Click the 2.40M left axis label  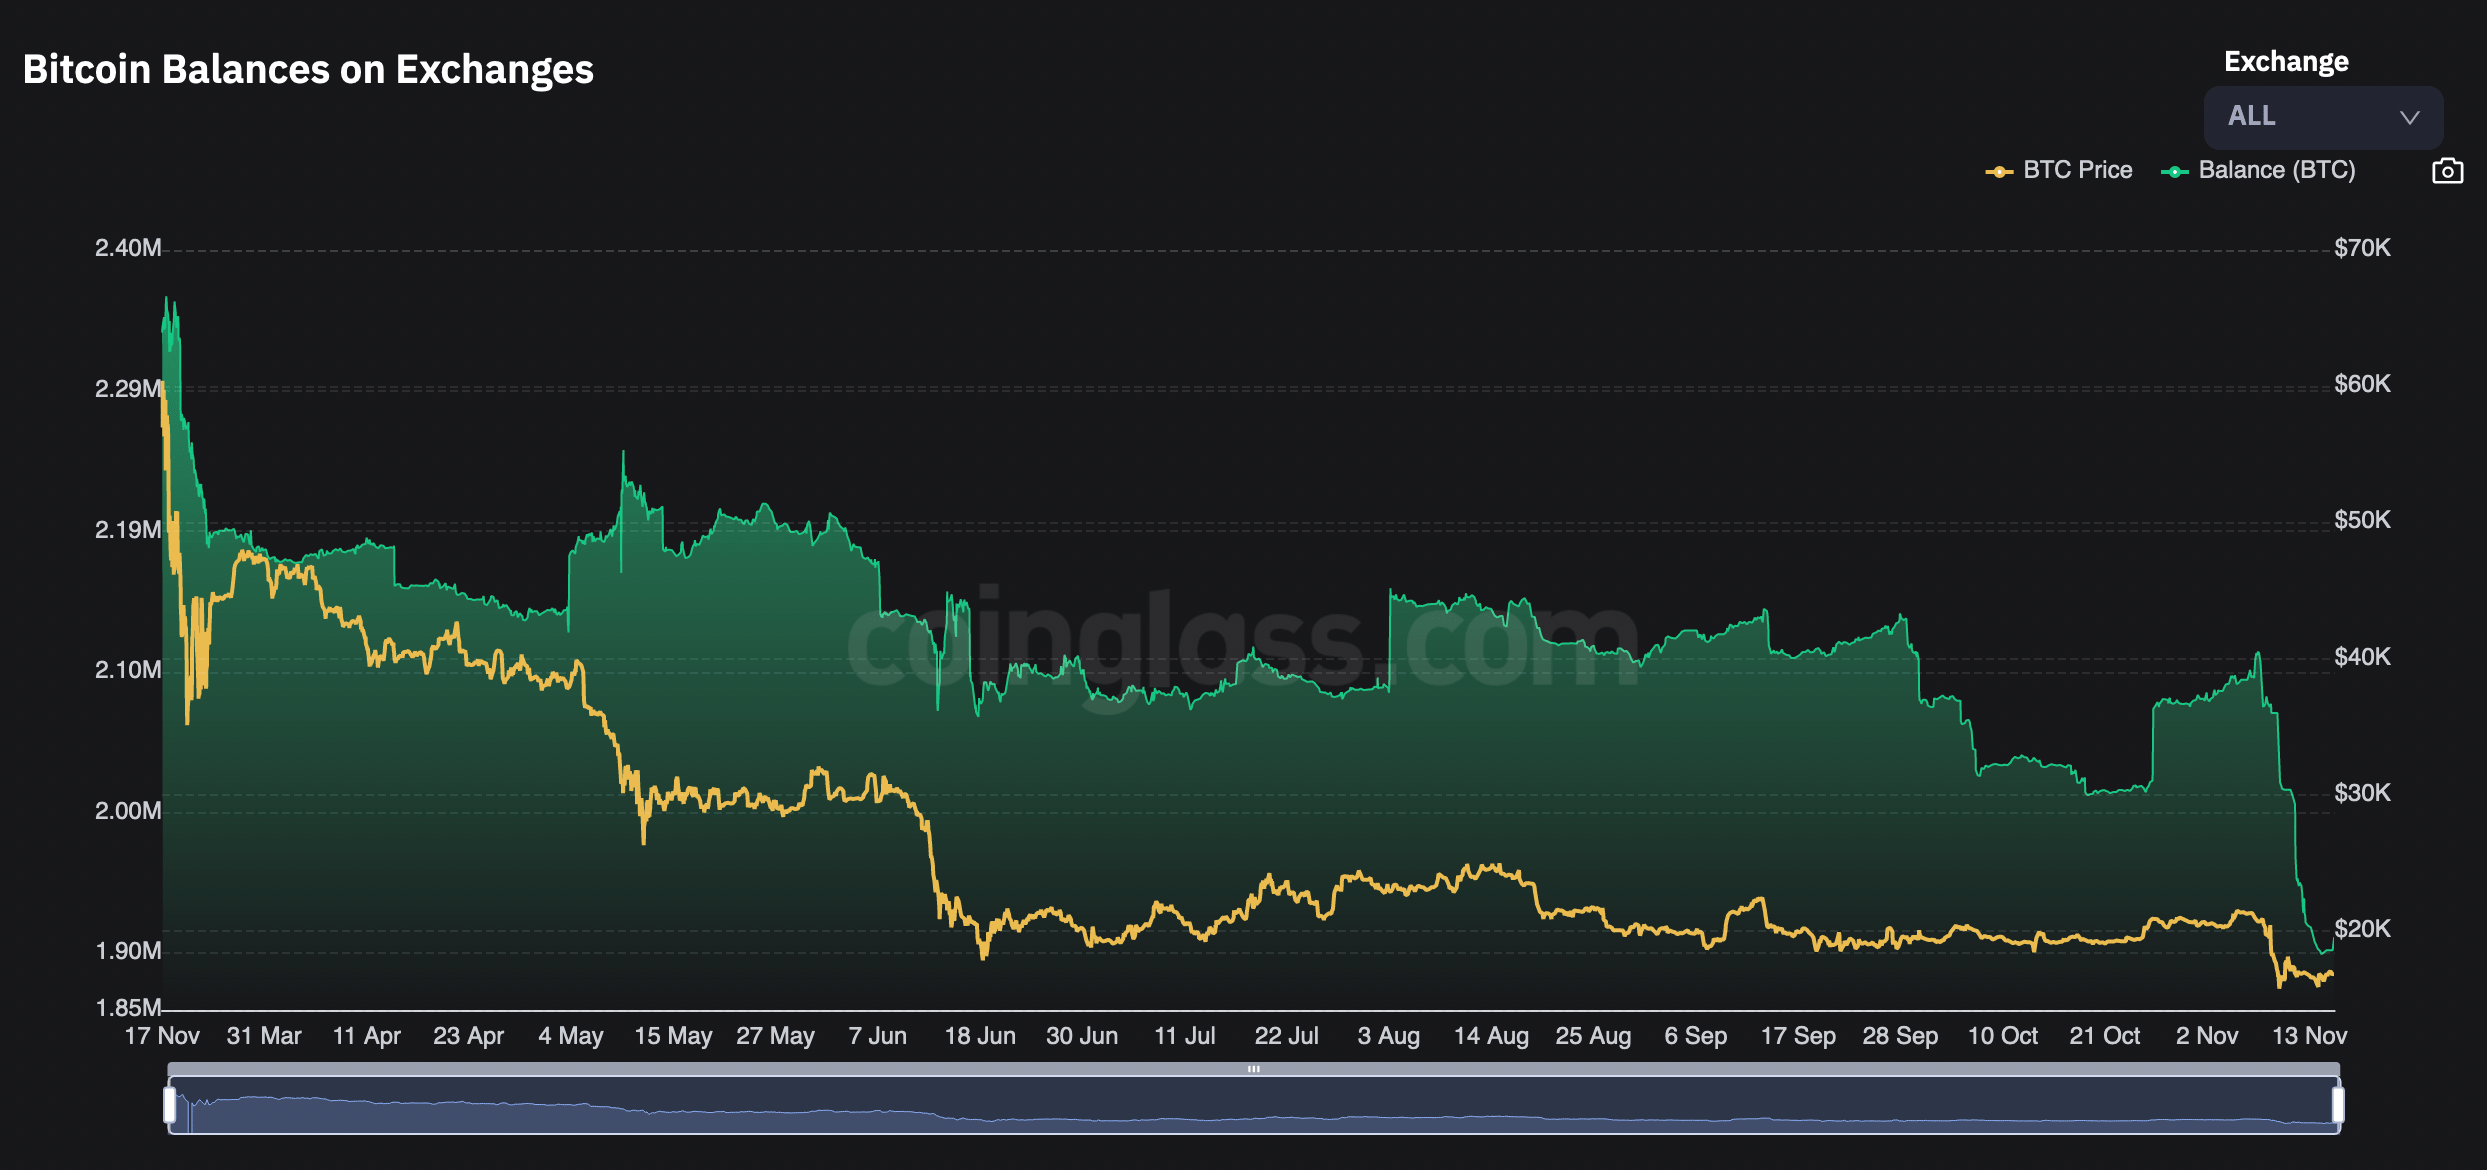(128, 248)
